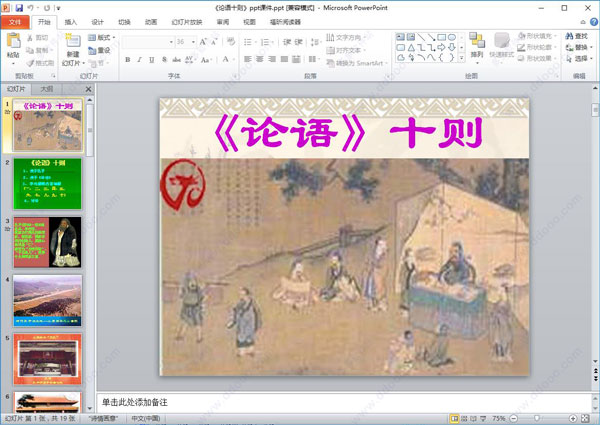Select the Down Arrow shape
The width and height of the screenshot is (600, 425).
pyautogui.click(x=452, y=47)
